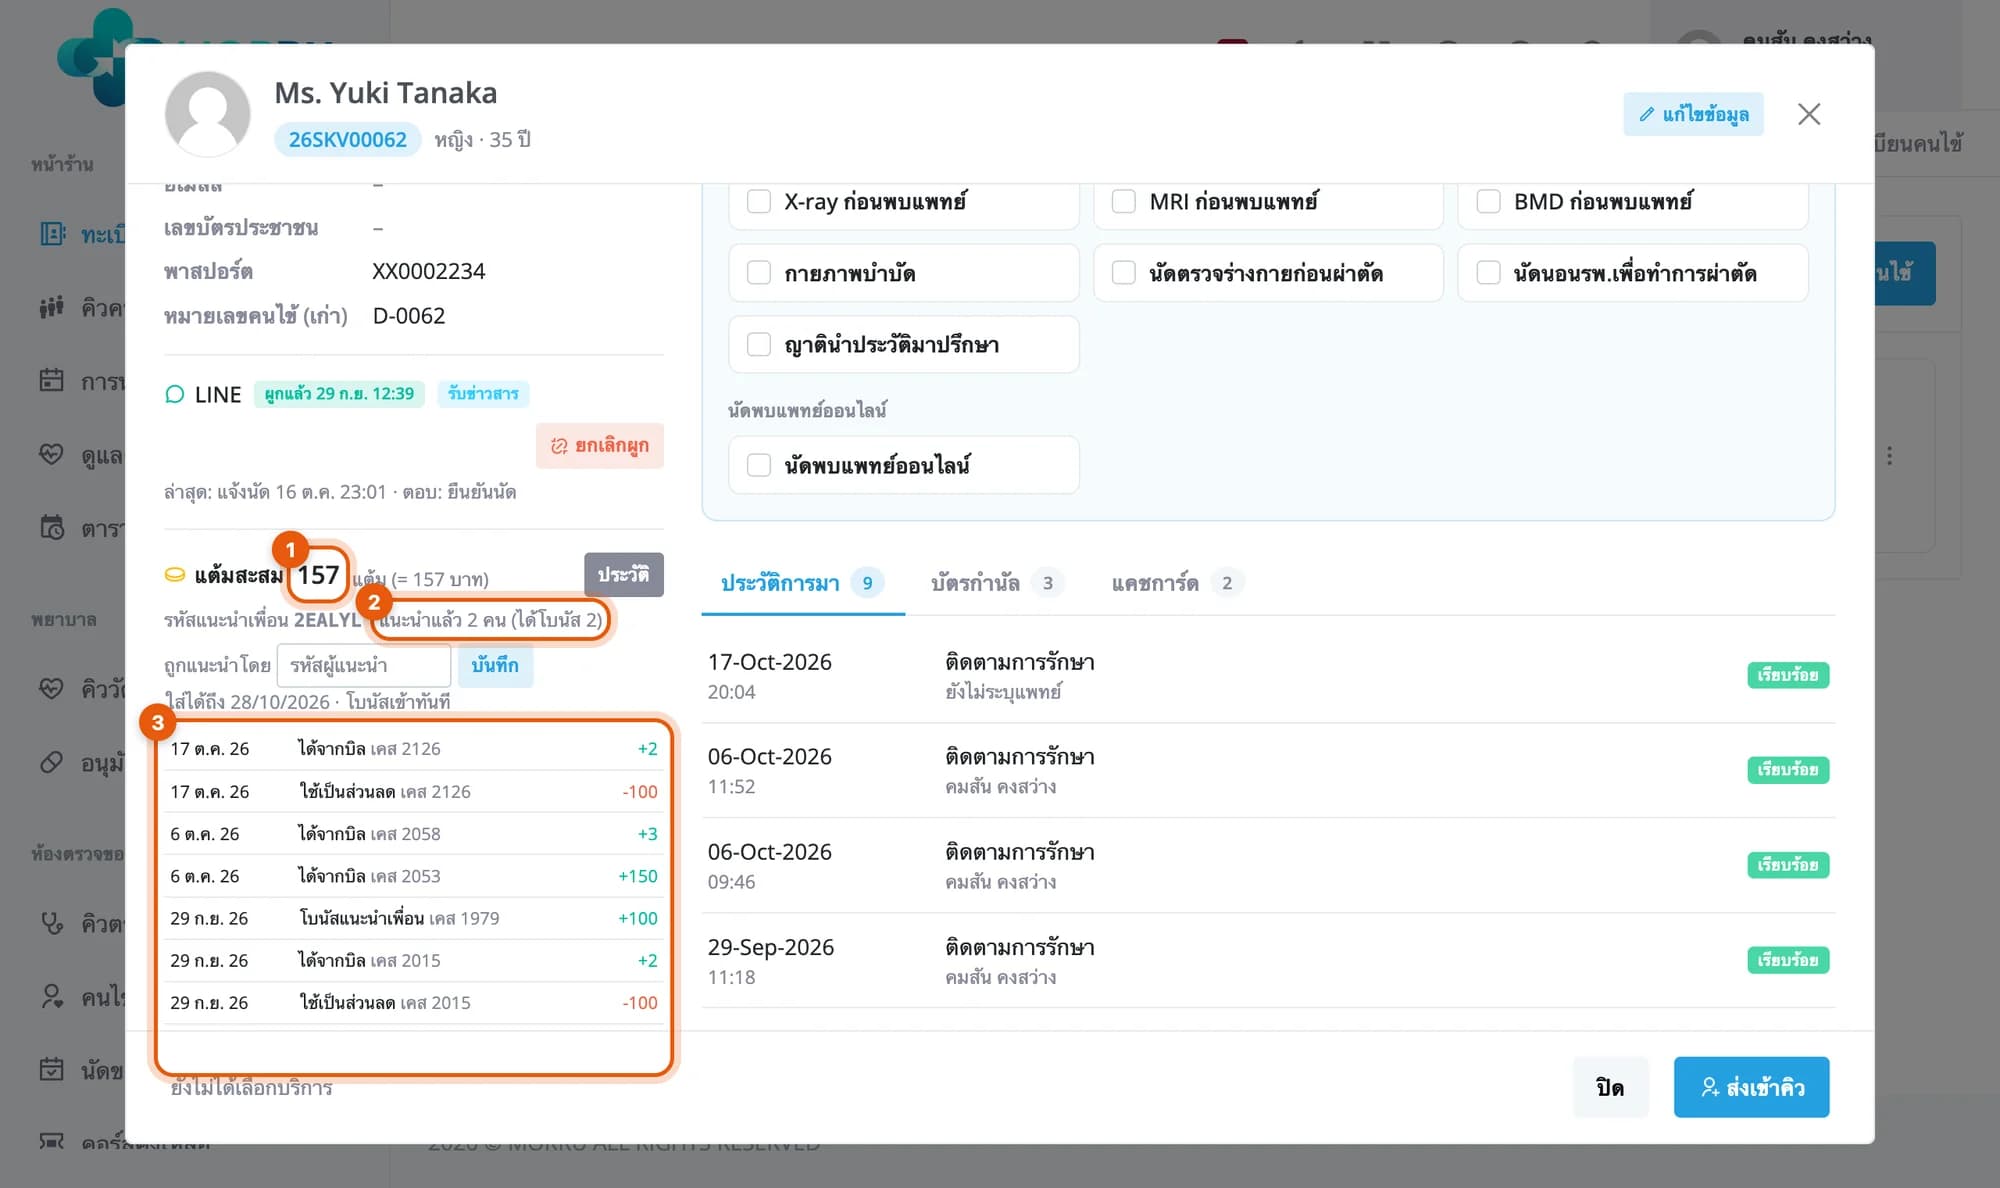Check นัดตรวจร่างกายก่อนผ่าตัด option
The height and width of the screenshot is (1188, 2000).
coord(1124,273)
